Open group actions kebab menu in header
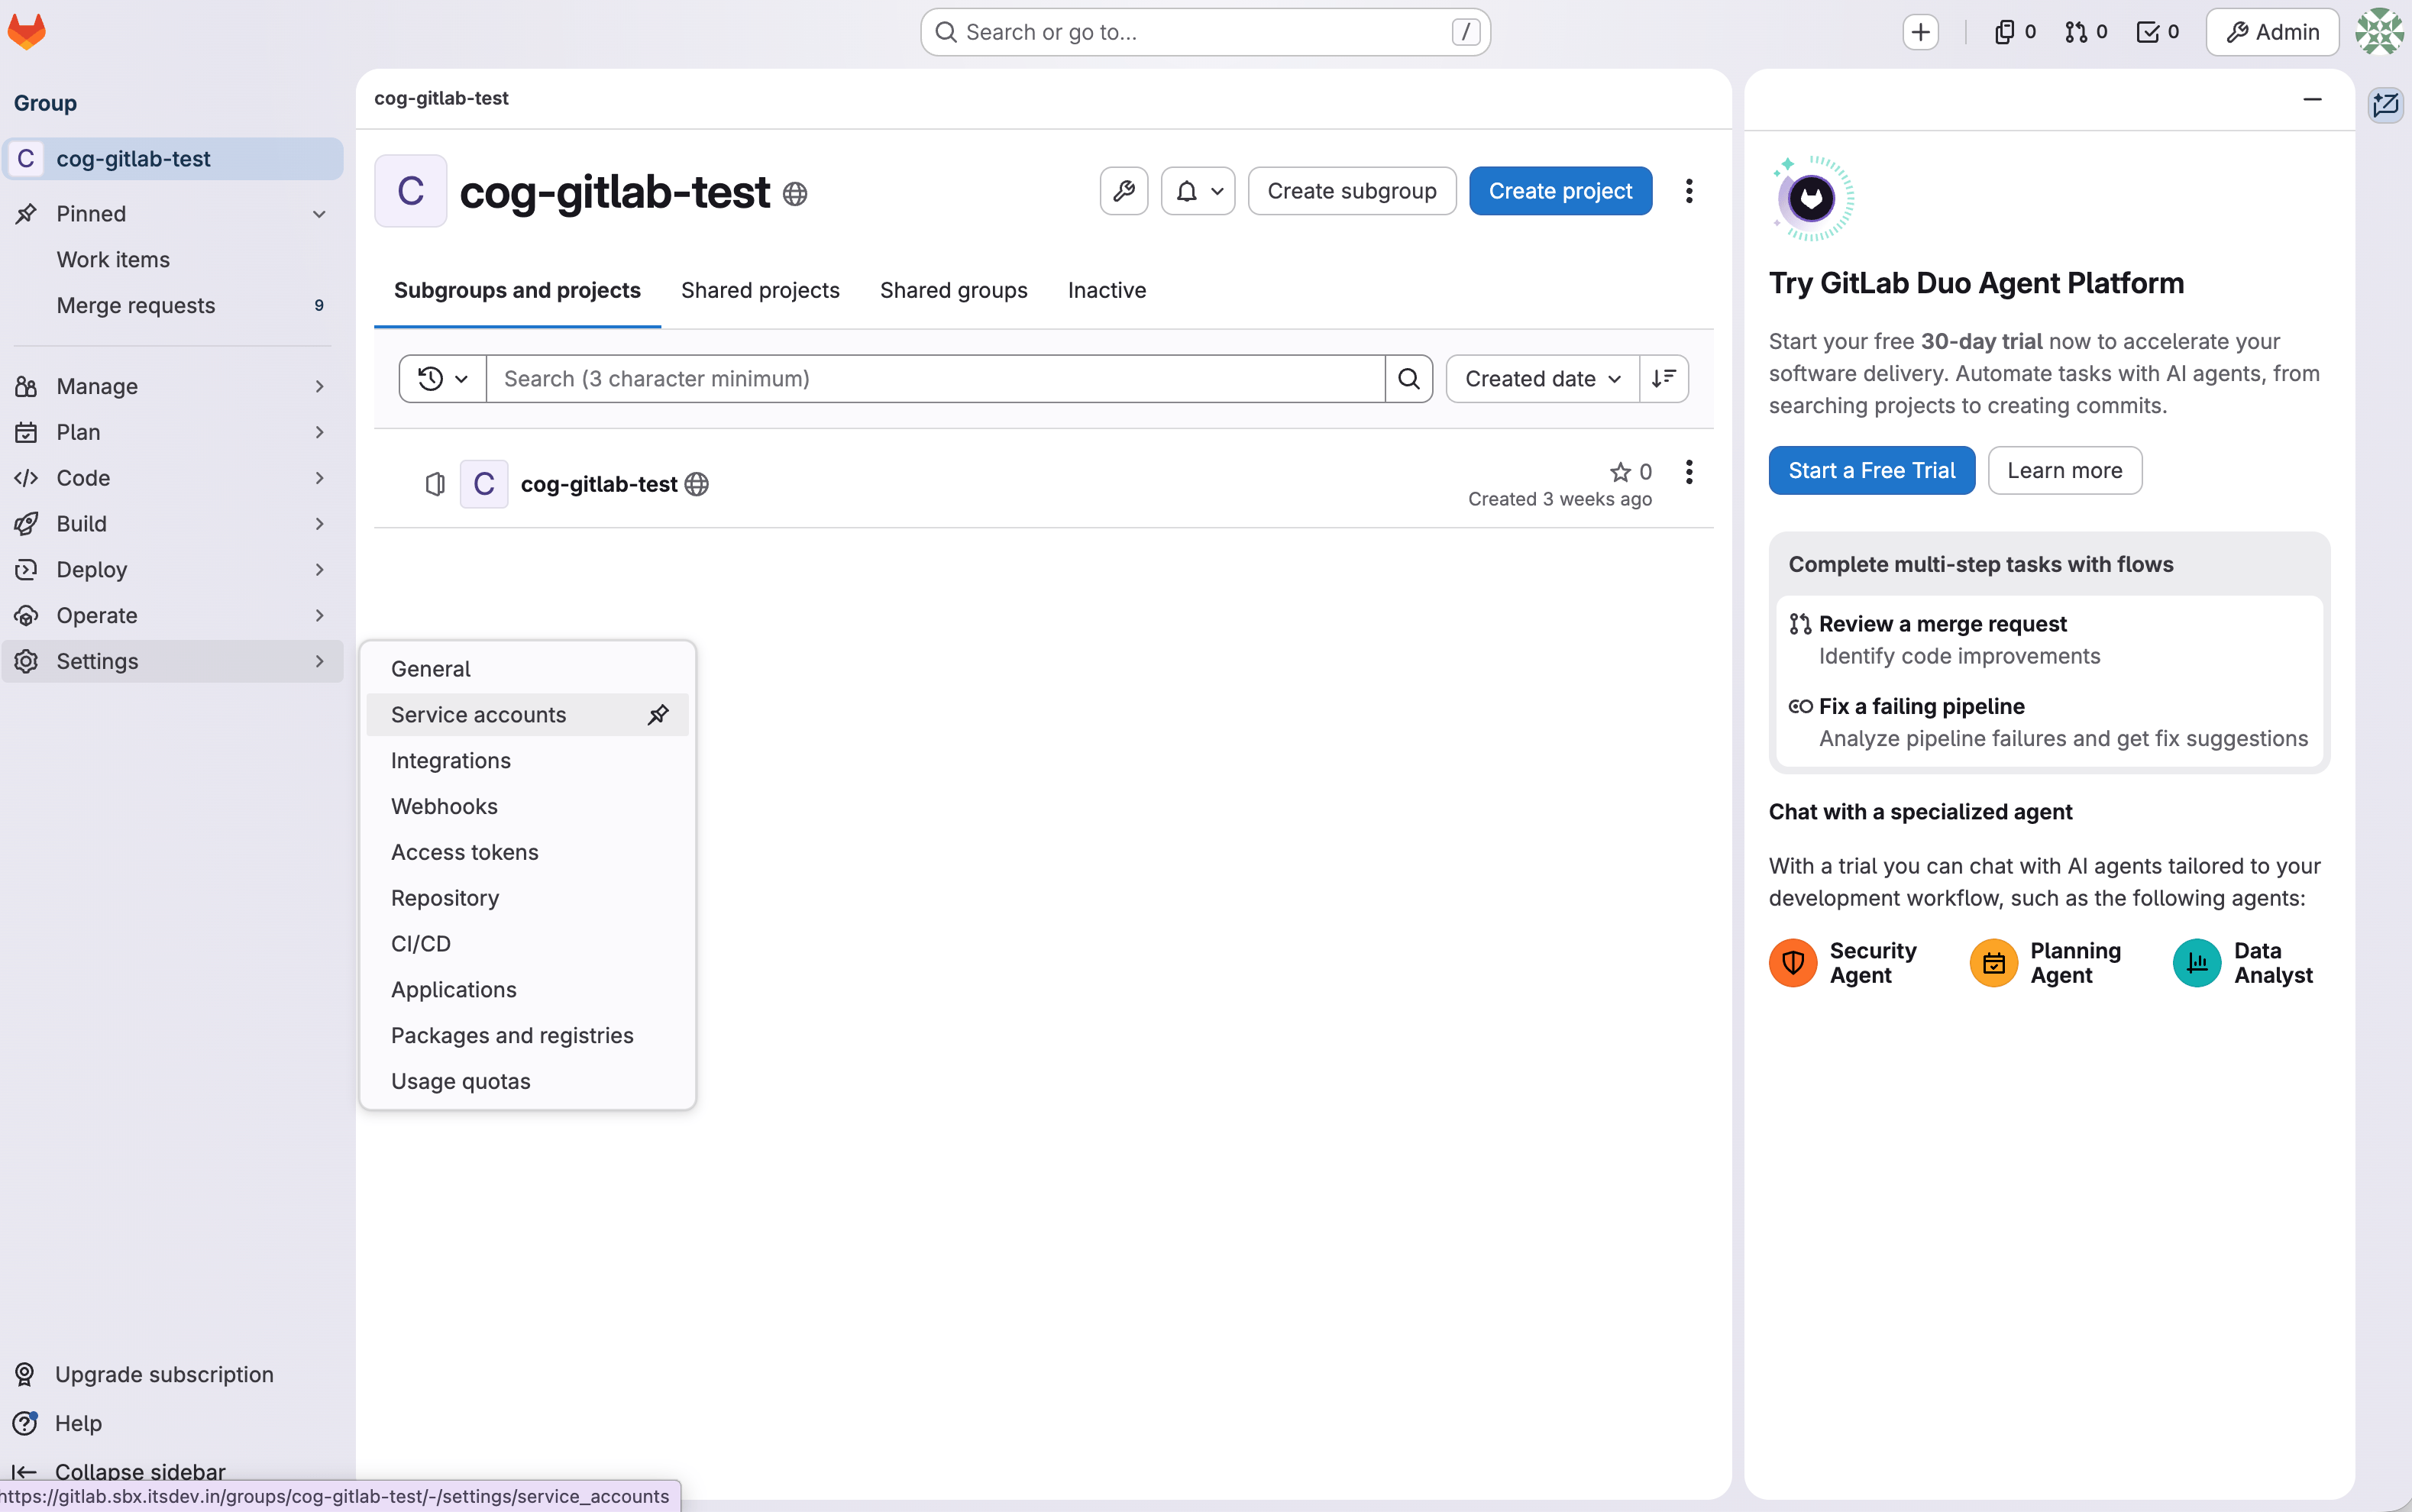 click(x=1689, y=191)
